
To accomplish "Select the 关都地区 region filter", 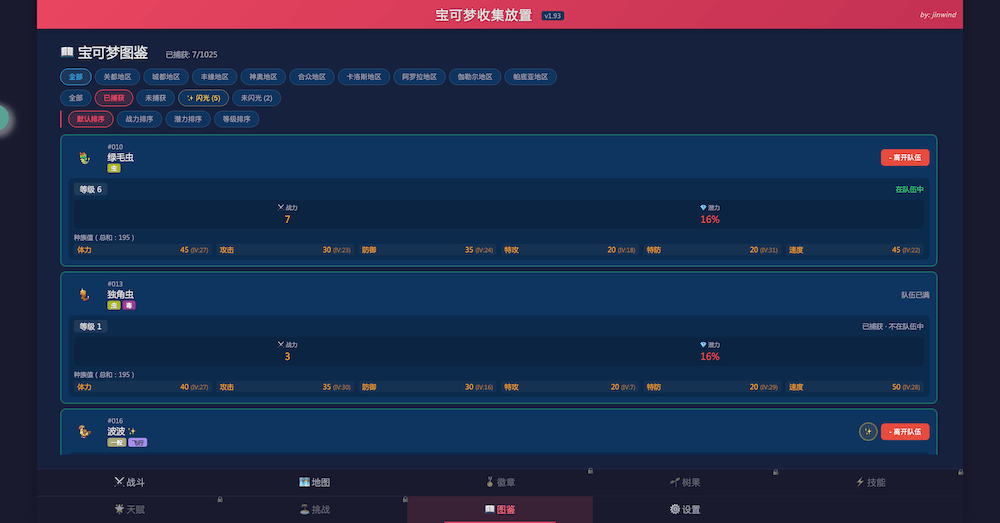I will point(117,77).
